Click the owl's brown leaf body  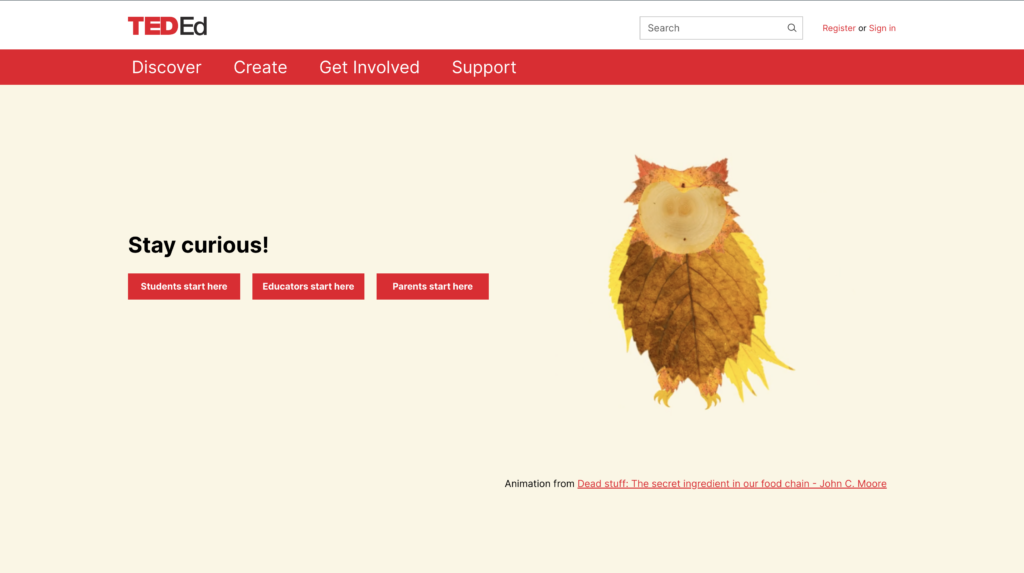pos(688,310)
